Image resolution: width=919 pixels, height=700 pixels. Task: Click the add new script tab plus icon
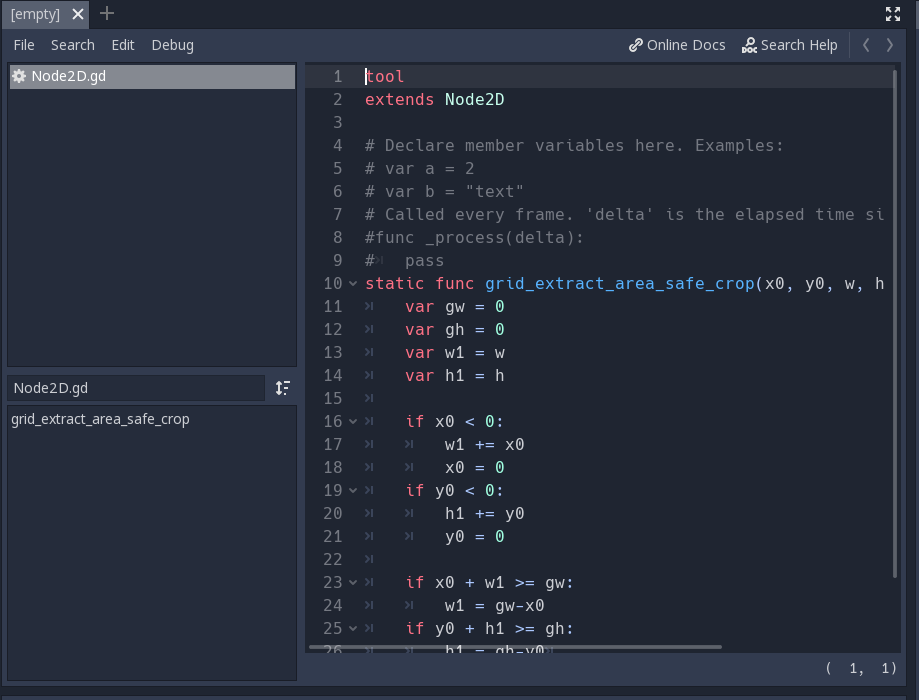click(x=106, y=14)
